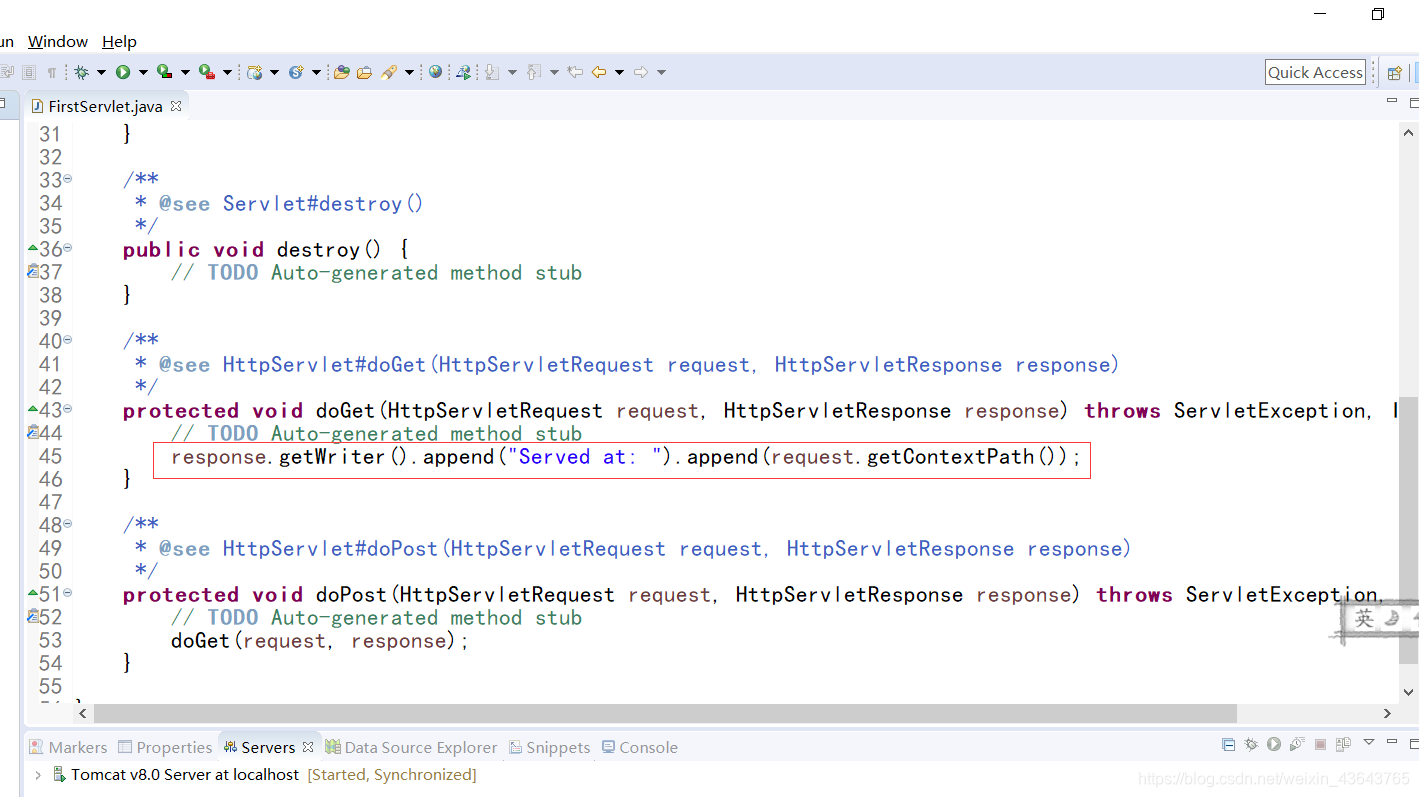
Task: Open the External Tools dropdown arrow
Action: (x=227, y=72)
